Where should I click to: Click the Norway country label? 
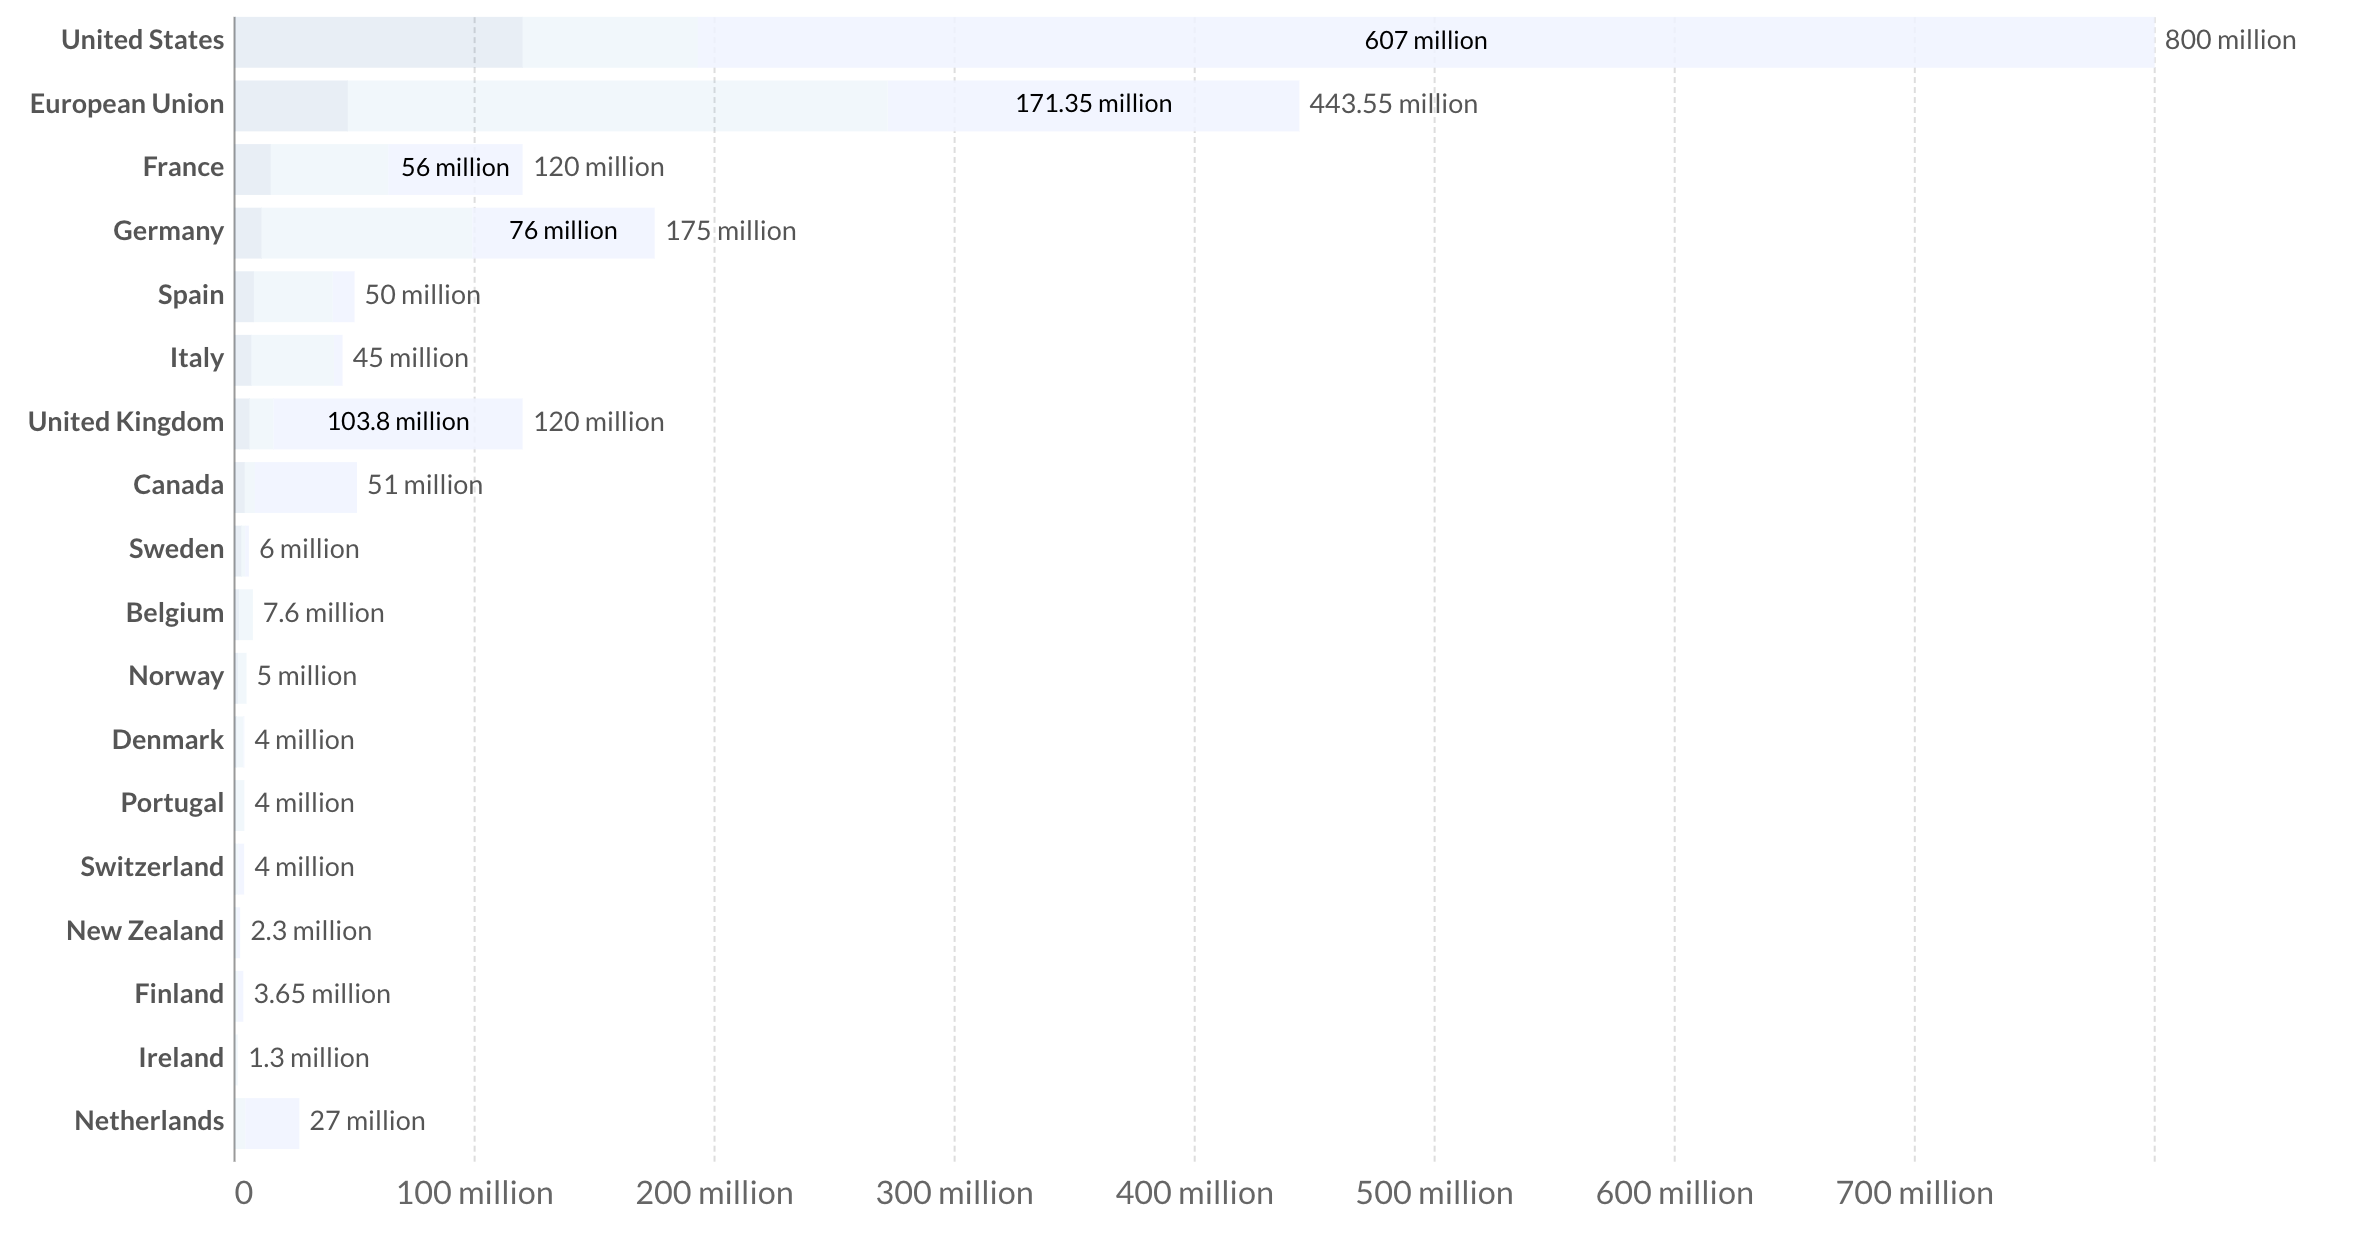point(176,676)
